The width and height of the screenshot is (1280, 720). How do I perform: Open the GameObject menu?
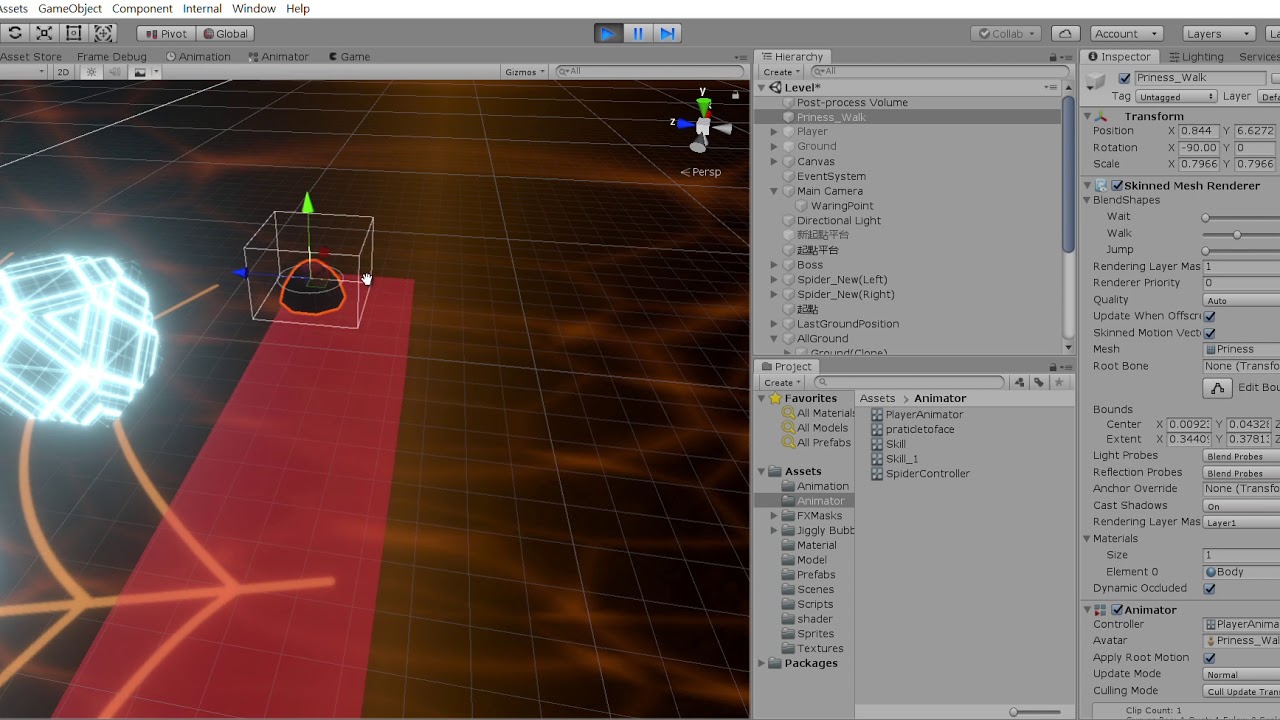(x=70, y=9)
